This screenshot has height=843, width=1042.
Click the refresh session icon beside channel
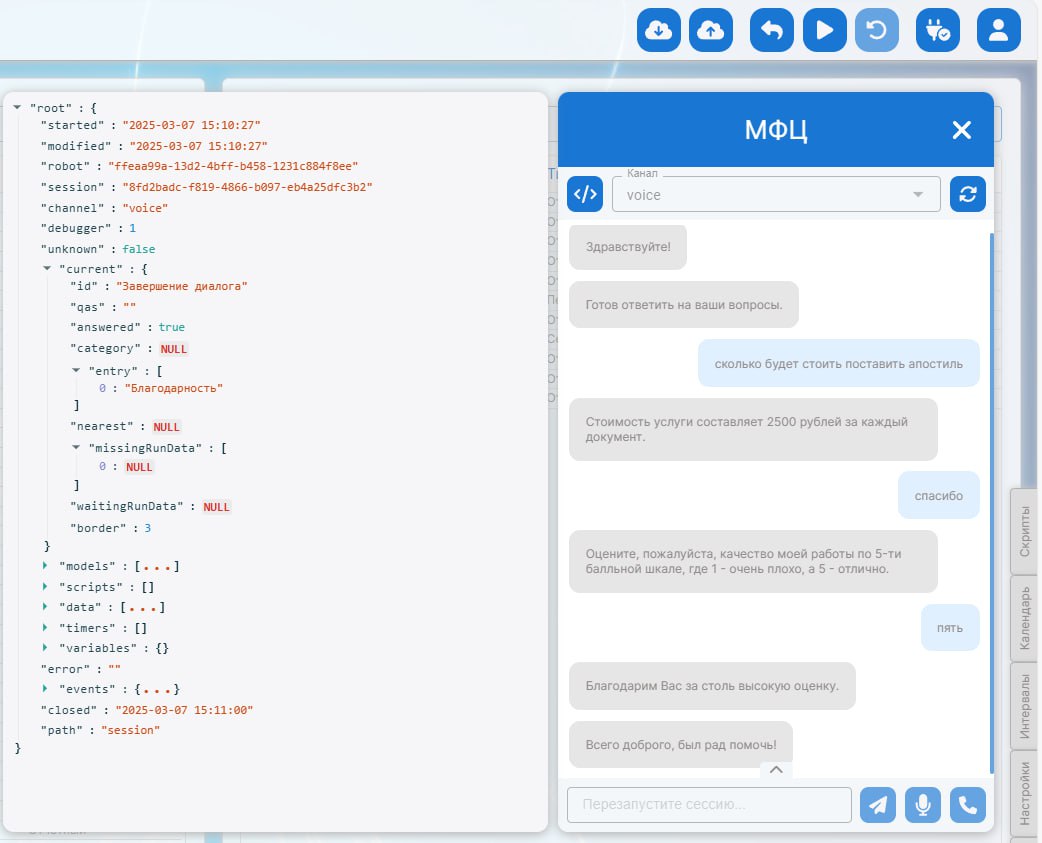[x=967, y=194]
